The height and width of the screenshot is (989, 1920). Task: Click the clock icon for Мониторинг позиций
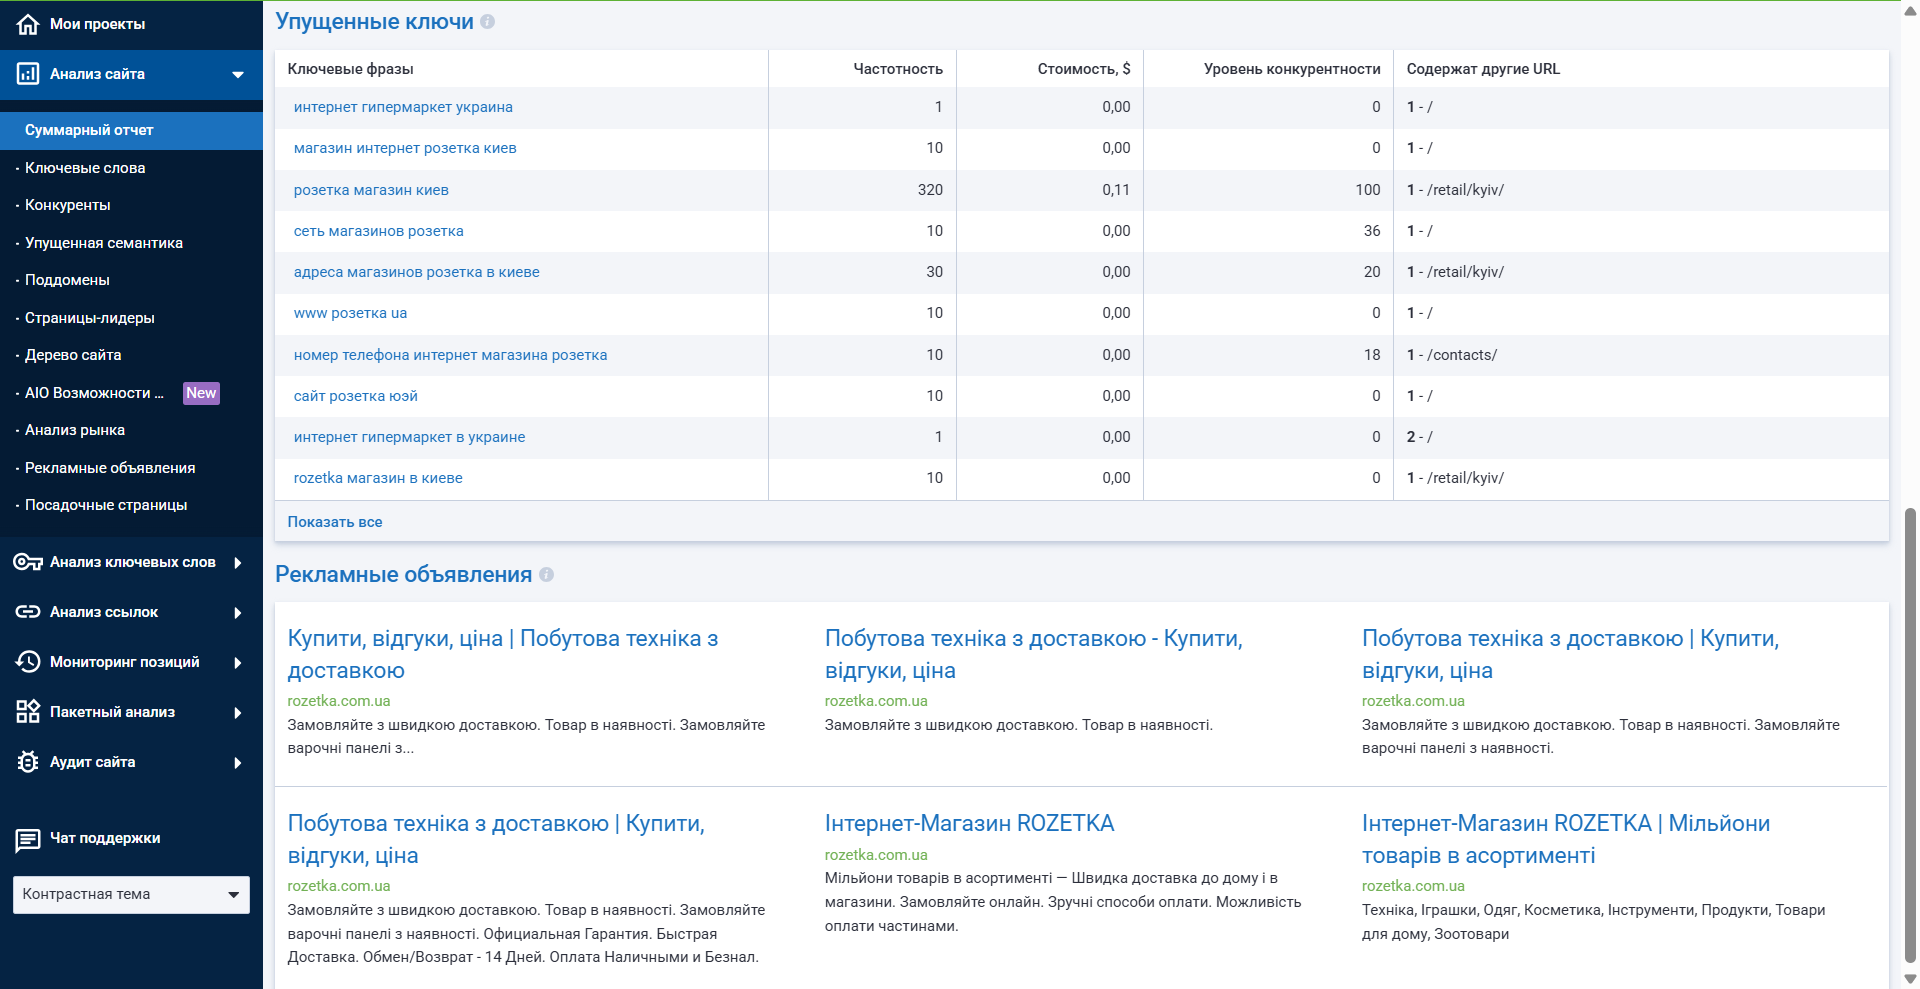pos(28,662)
